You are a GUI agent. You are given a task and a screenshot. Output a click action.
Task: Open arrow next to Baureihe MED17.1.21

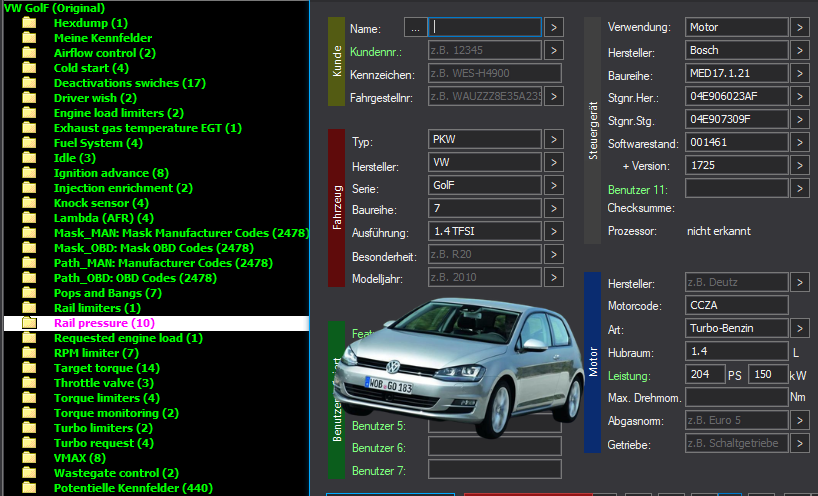[800, 74]
